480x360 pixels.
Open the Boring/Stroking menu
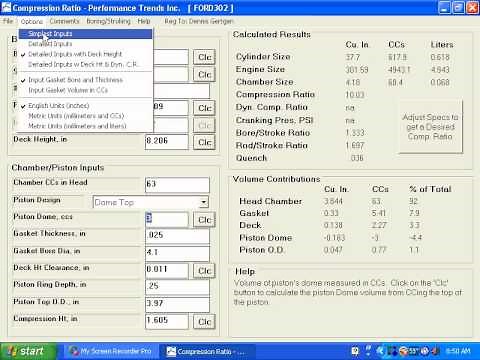click(x=108, y=21)
